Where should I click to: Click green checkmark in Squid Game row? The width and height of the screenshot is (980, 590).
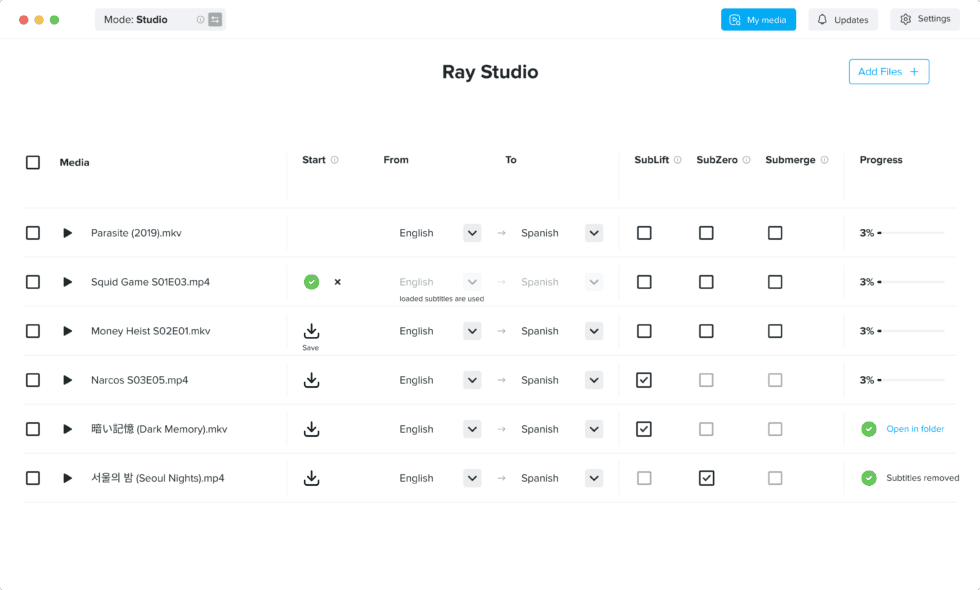[x=311, y=282]
